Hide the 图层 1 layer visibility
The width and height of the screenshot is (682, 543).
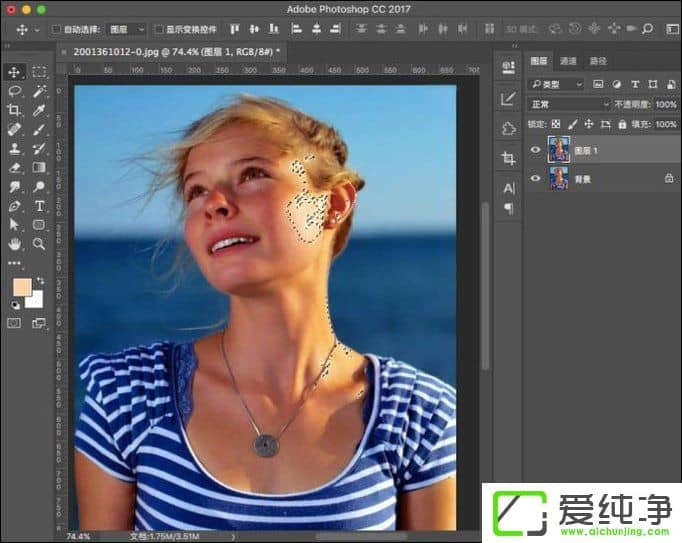point(535,150)
